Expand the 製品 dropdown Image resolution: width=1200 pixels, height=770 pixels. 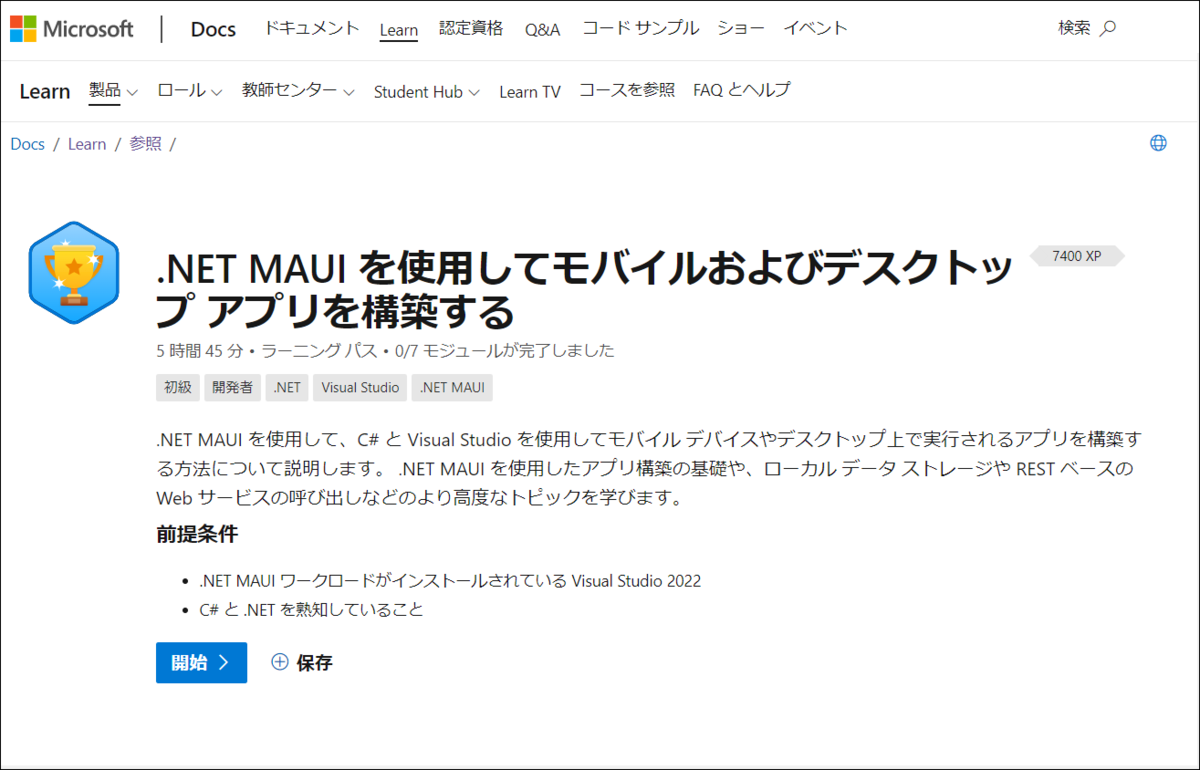[x=113, y=91]
